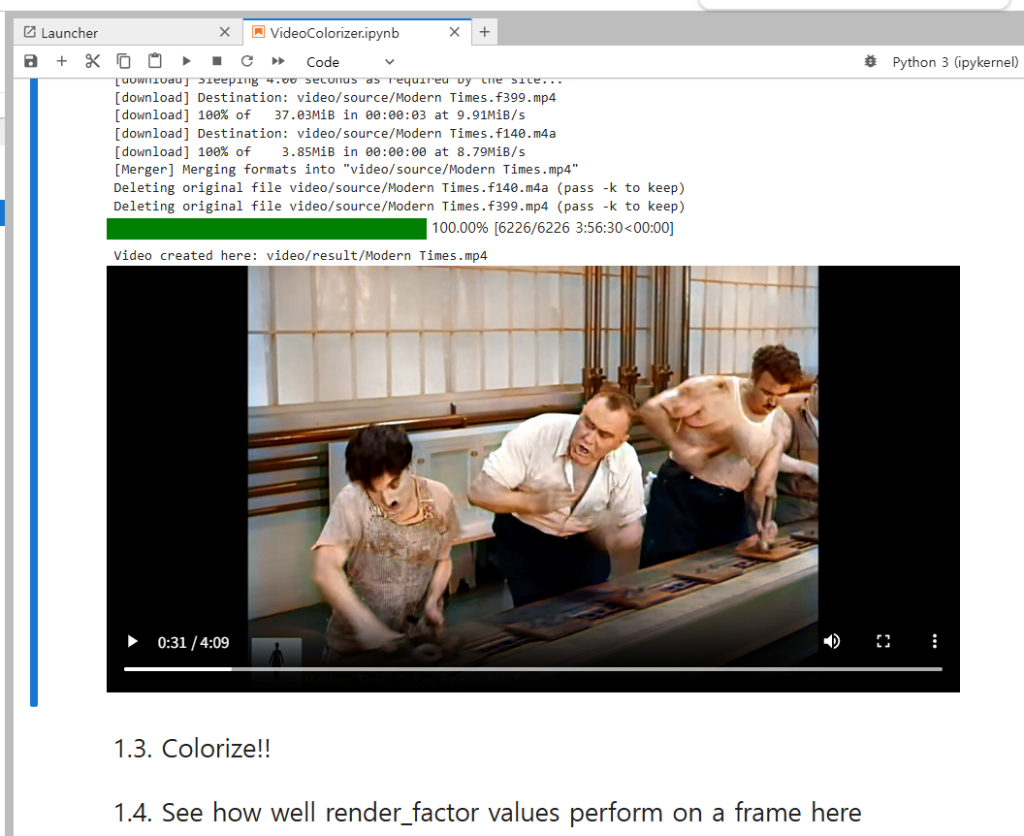Cut the selected cell with scissors icon

point(93,61)
